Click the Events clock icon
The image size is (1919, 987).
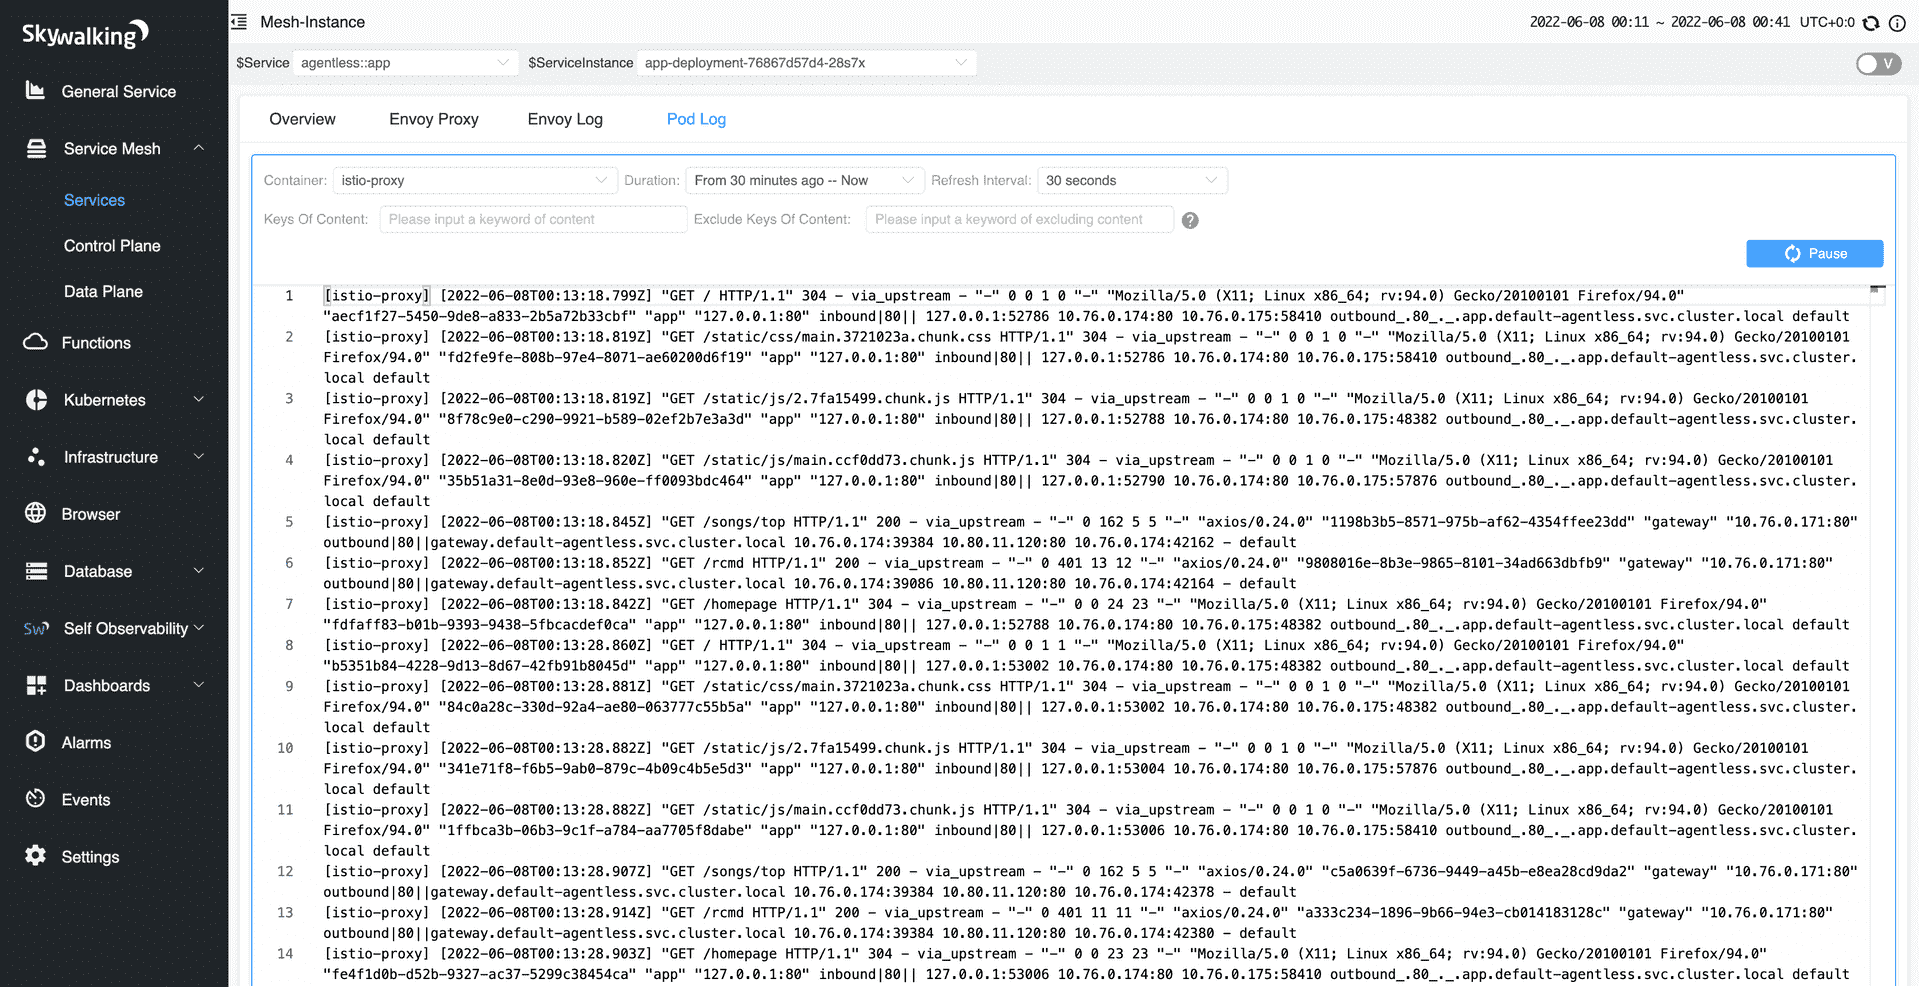pyautogui.click(x=35, y=798)
